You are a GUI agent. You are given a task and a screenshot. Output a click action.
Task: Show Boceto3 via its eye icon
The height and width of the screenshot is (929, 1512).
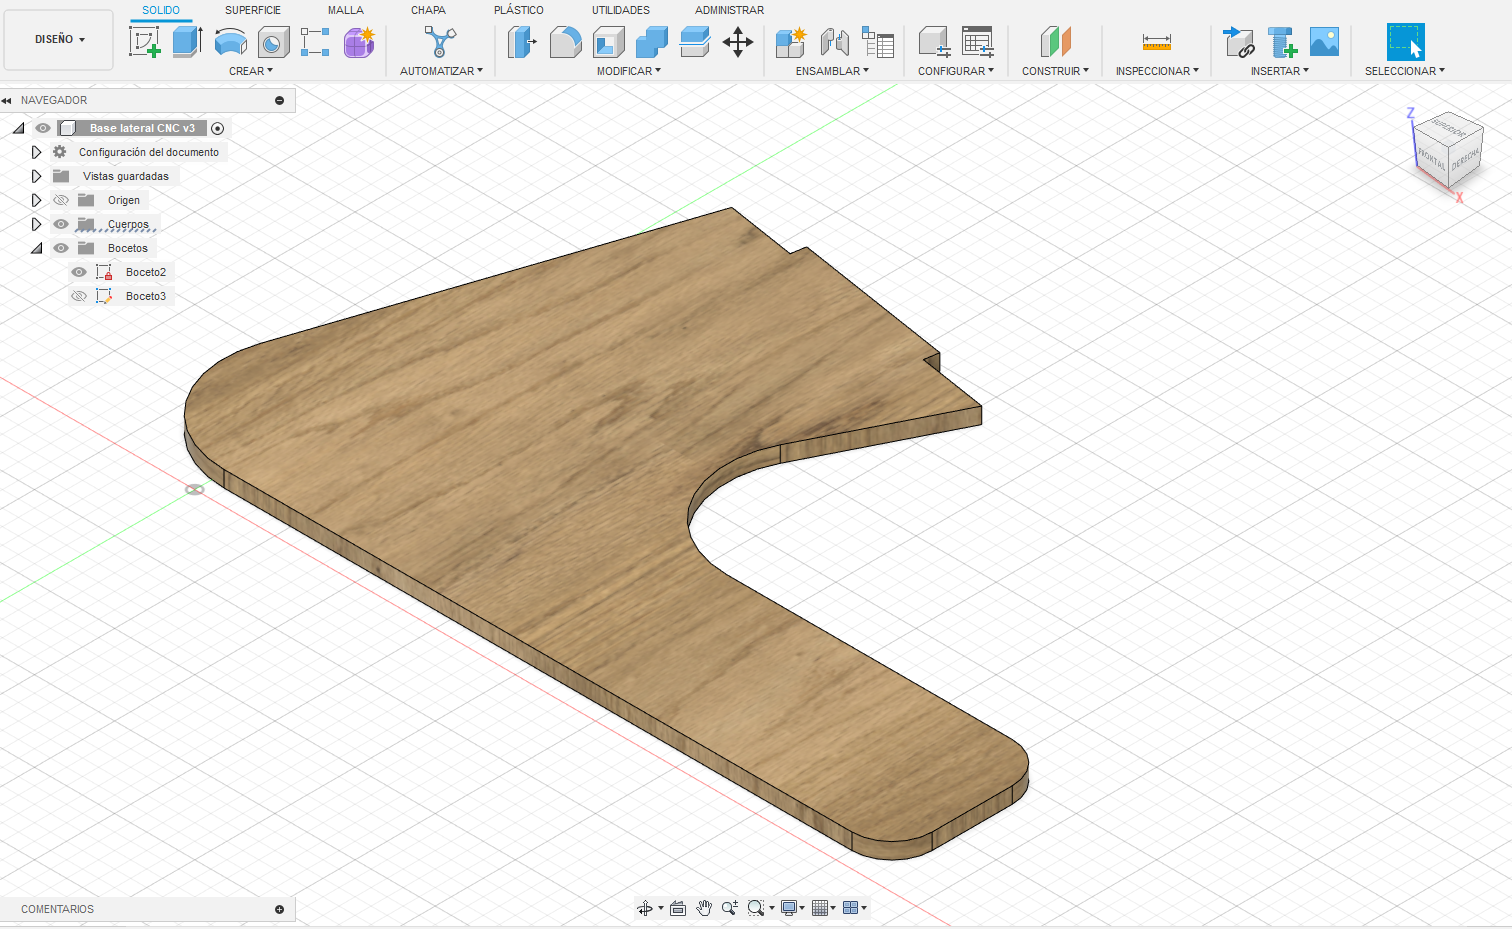pyautogui.click(x=79, y=296)
